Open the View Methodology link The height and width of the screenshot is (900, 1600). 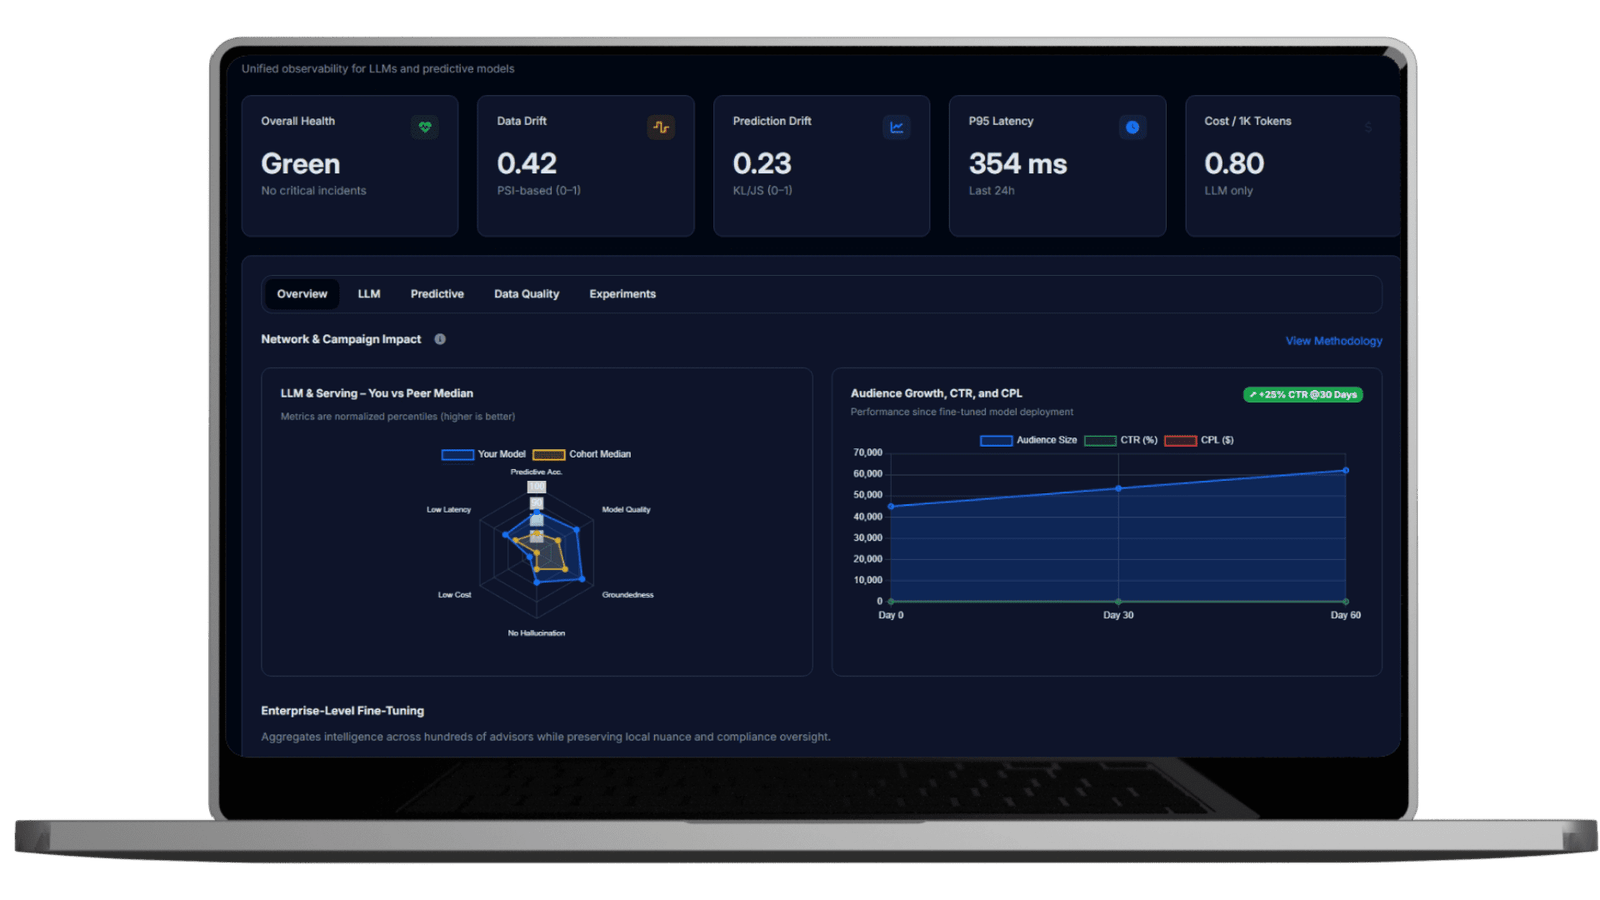pyautogui.click(x=1333, y=341)
